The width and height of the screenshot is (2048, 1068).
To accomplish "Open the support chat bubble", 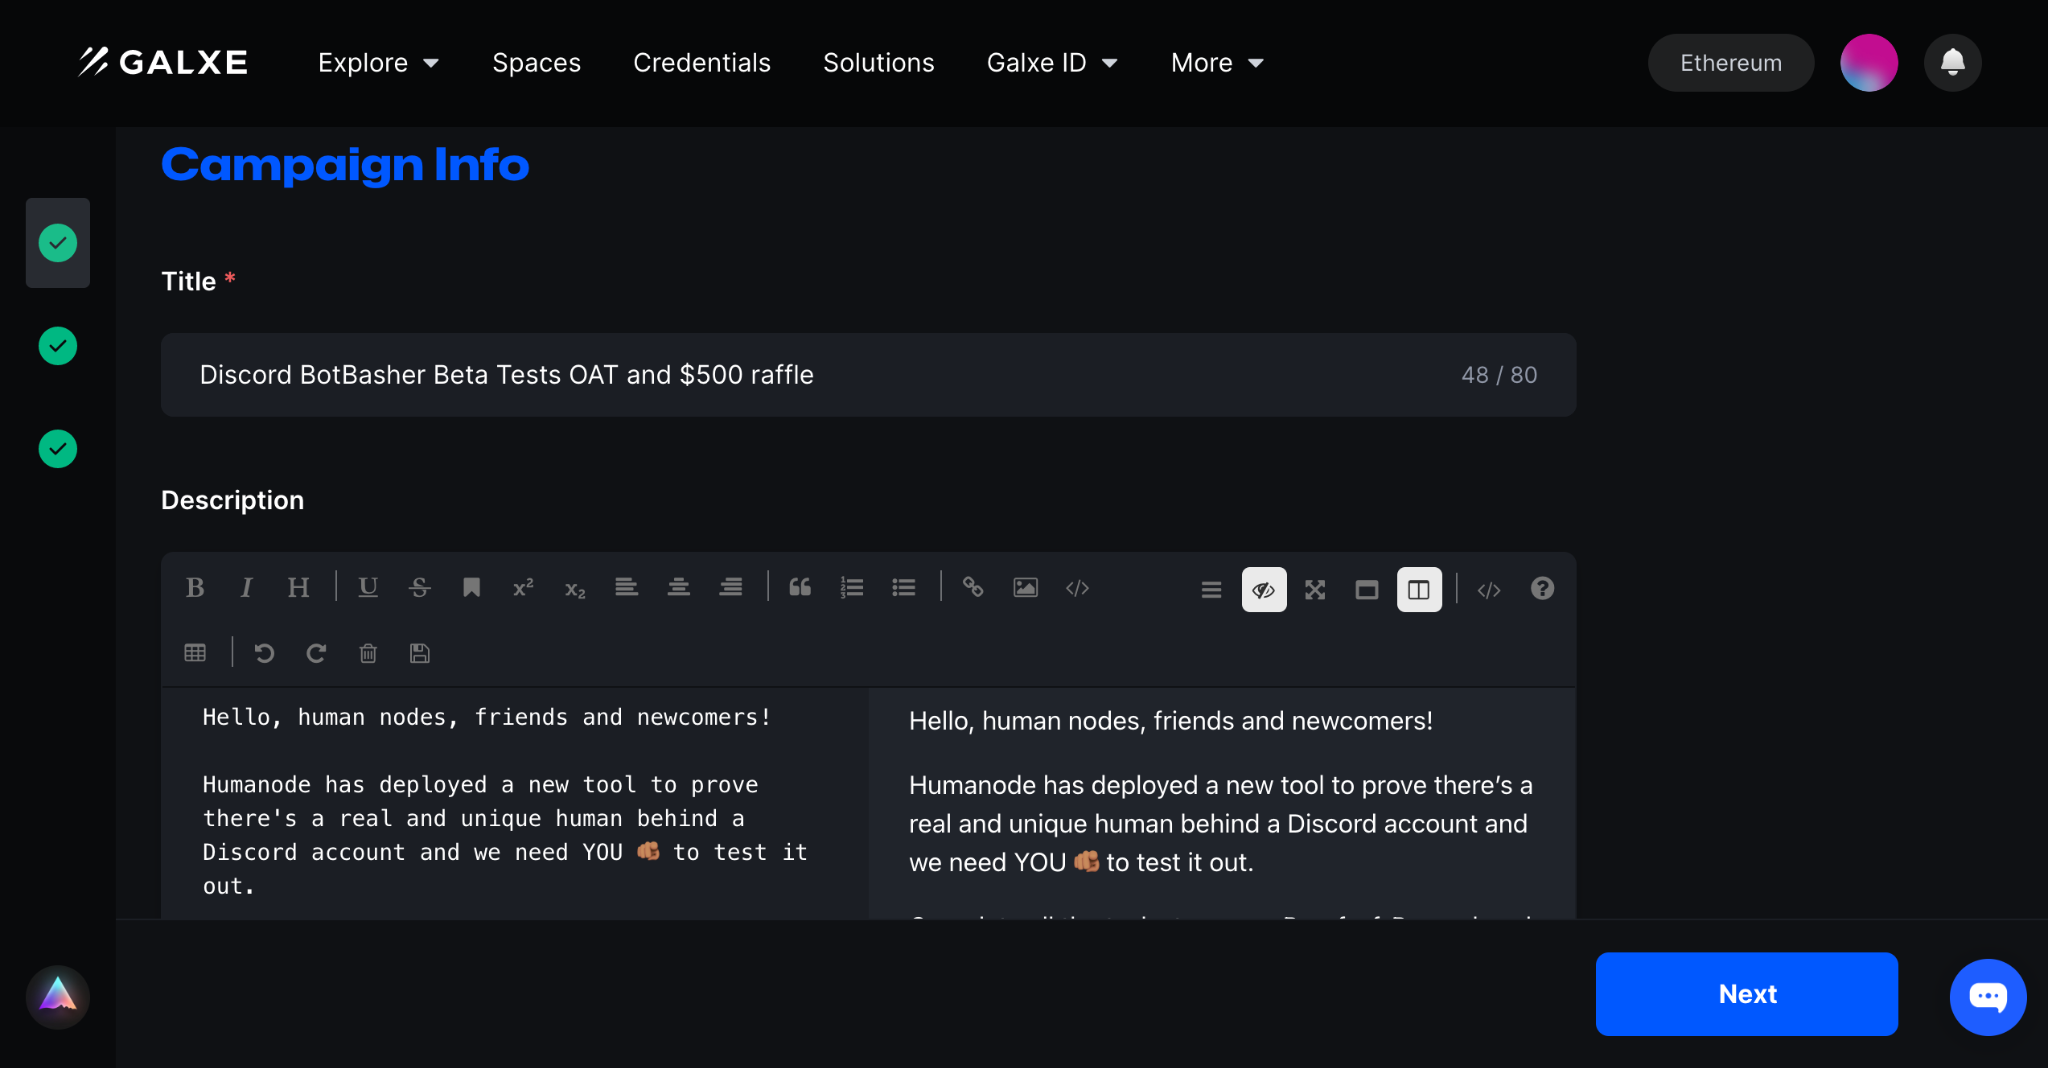I will (x=1988, y=997).
